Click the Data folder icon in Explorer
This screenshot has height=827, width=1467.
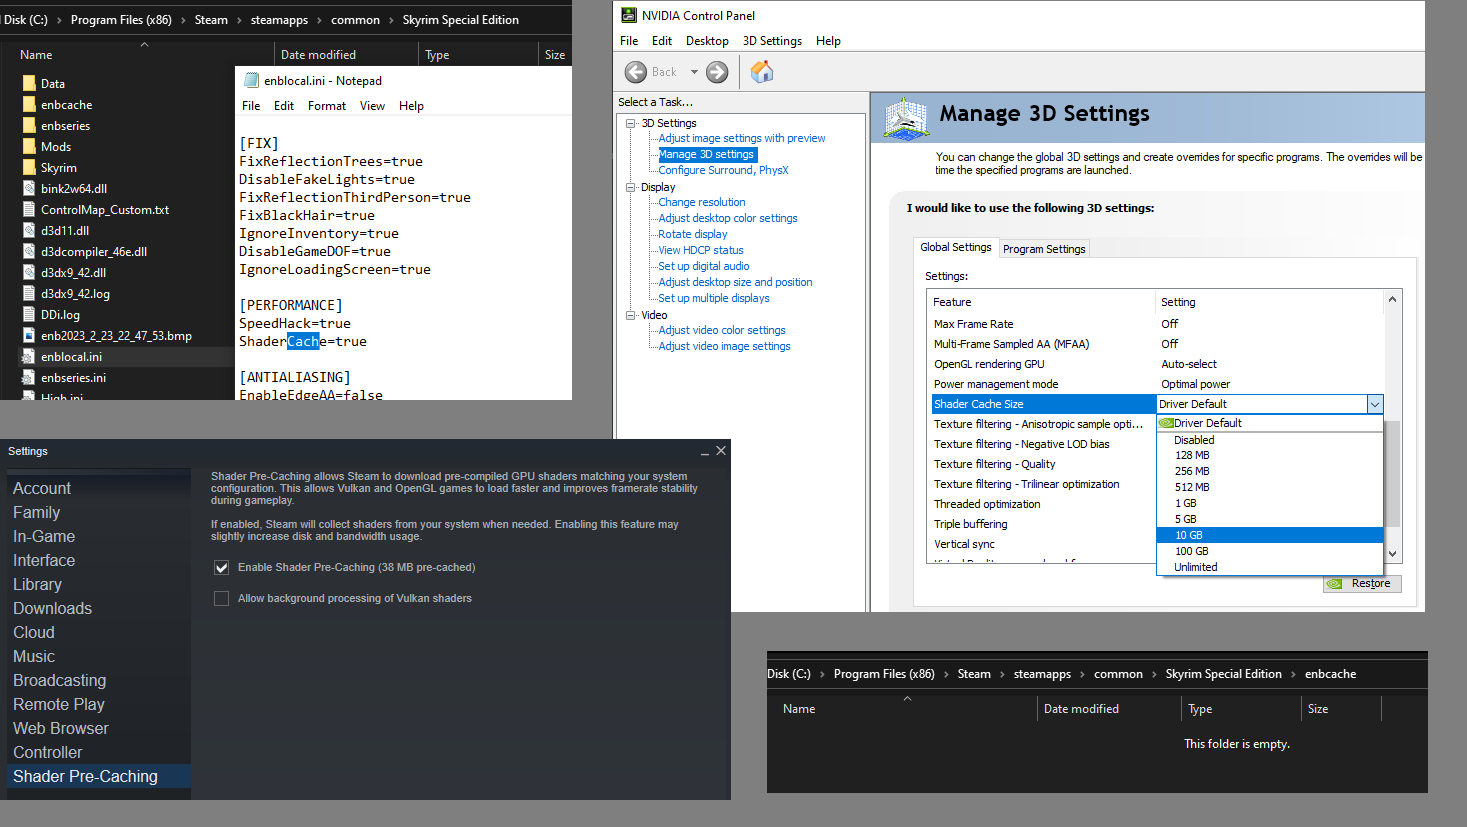[29, 84]
